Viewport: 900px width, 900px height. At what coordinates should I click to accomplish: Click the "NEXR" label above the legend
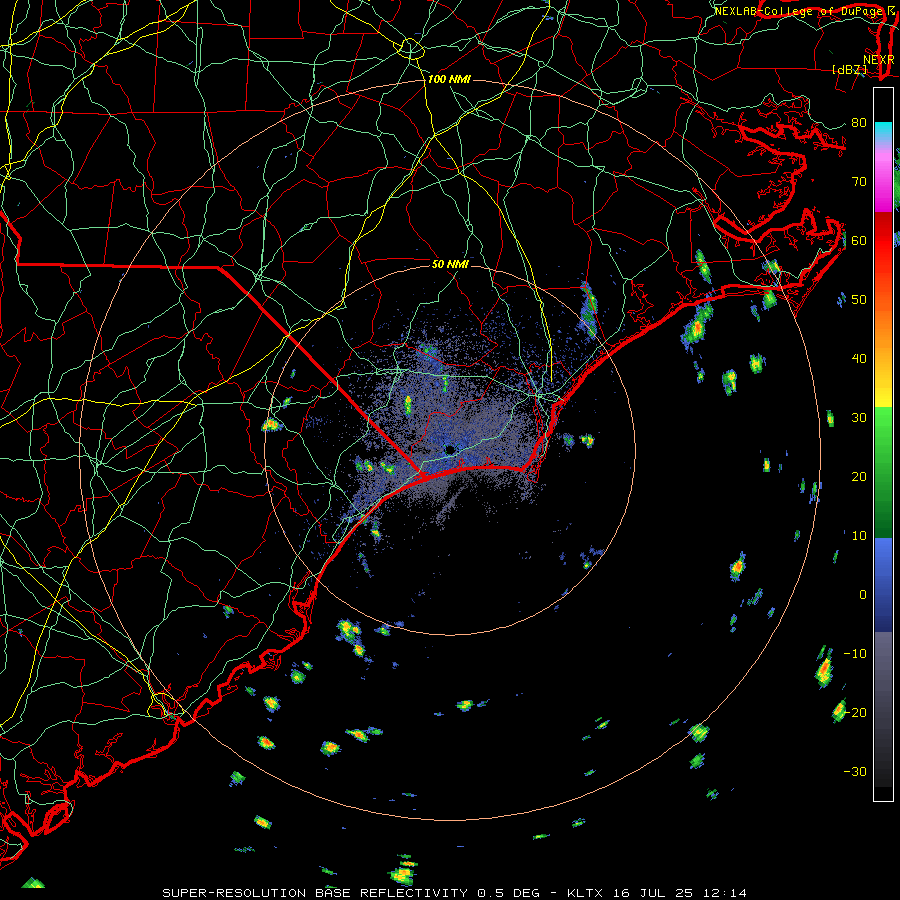(879, 60)
